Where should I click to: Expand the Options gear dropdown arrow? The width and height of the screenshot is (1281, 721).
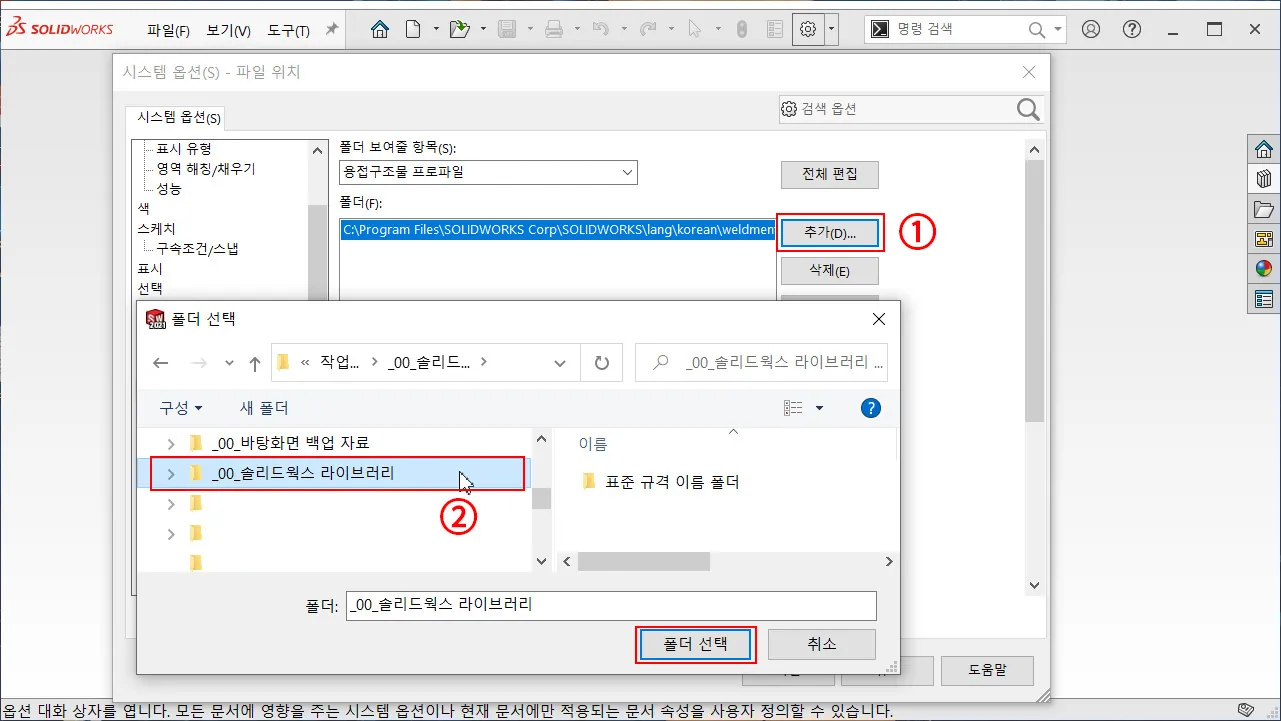831,29
